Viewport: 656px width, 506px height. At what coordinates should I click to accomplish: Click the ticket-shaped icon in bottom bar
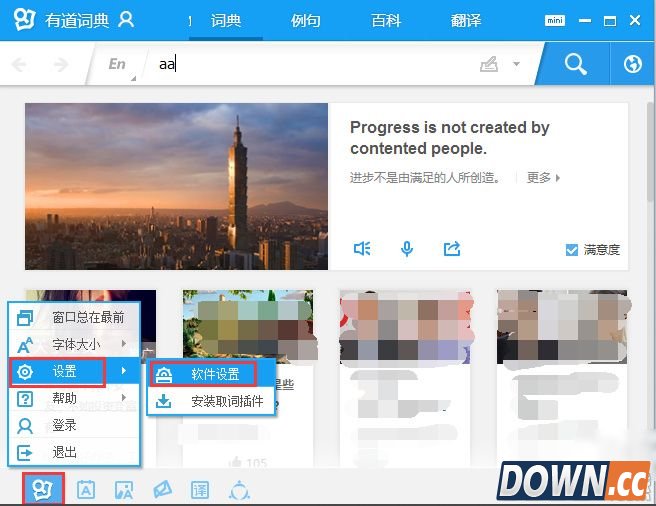(162, 489)
